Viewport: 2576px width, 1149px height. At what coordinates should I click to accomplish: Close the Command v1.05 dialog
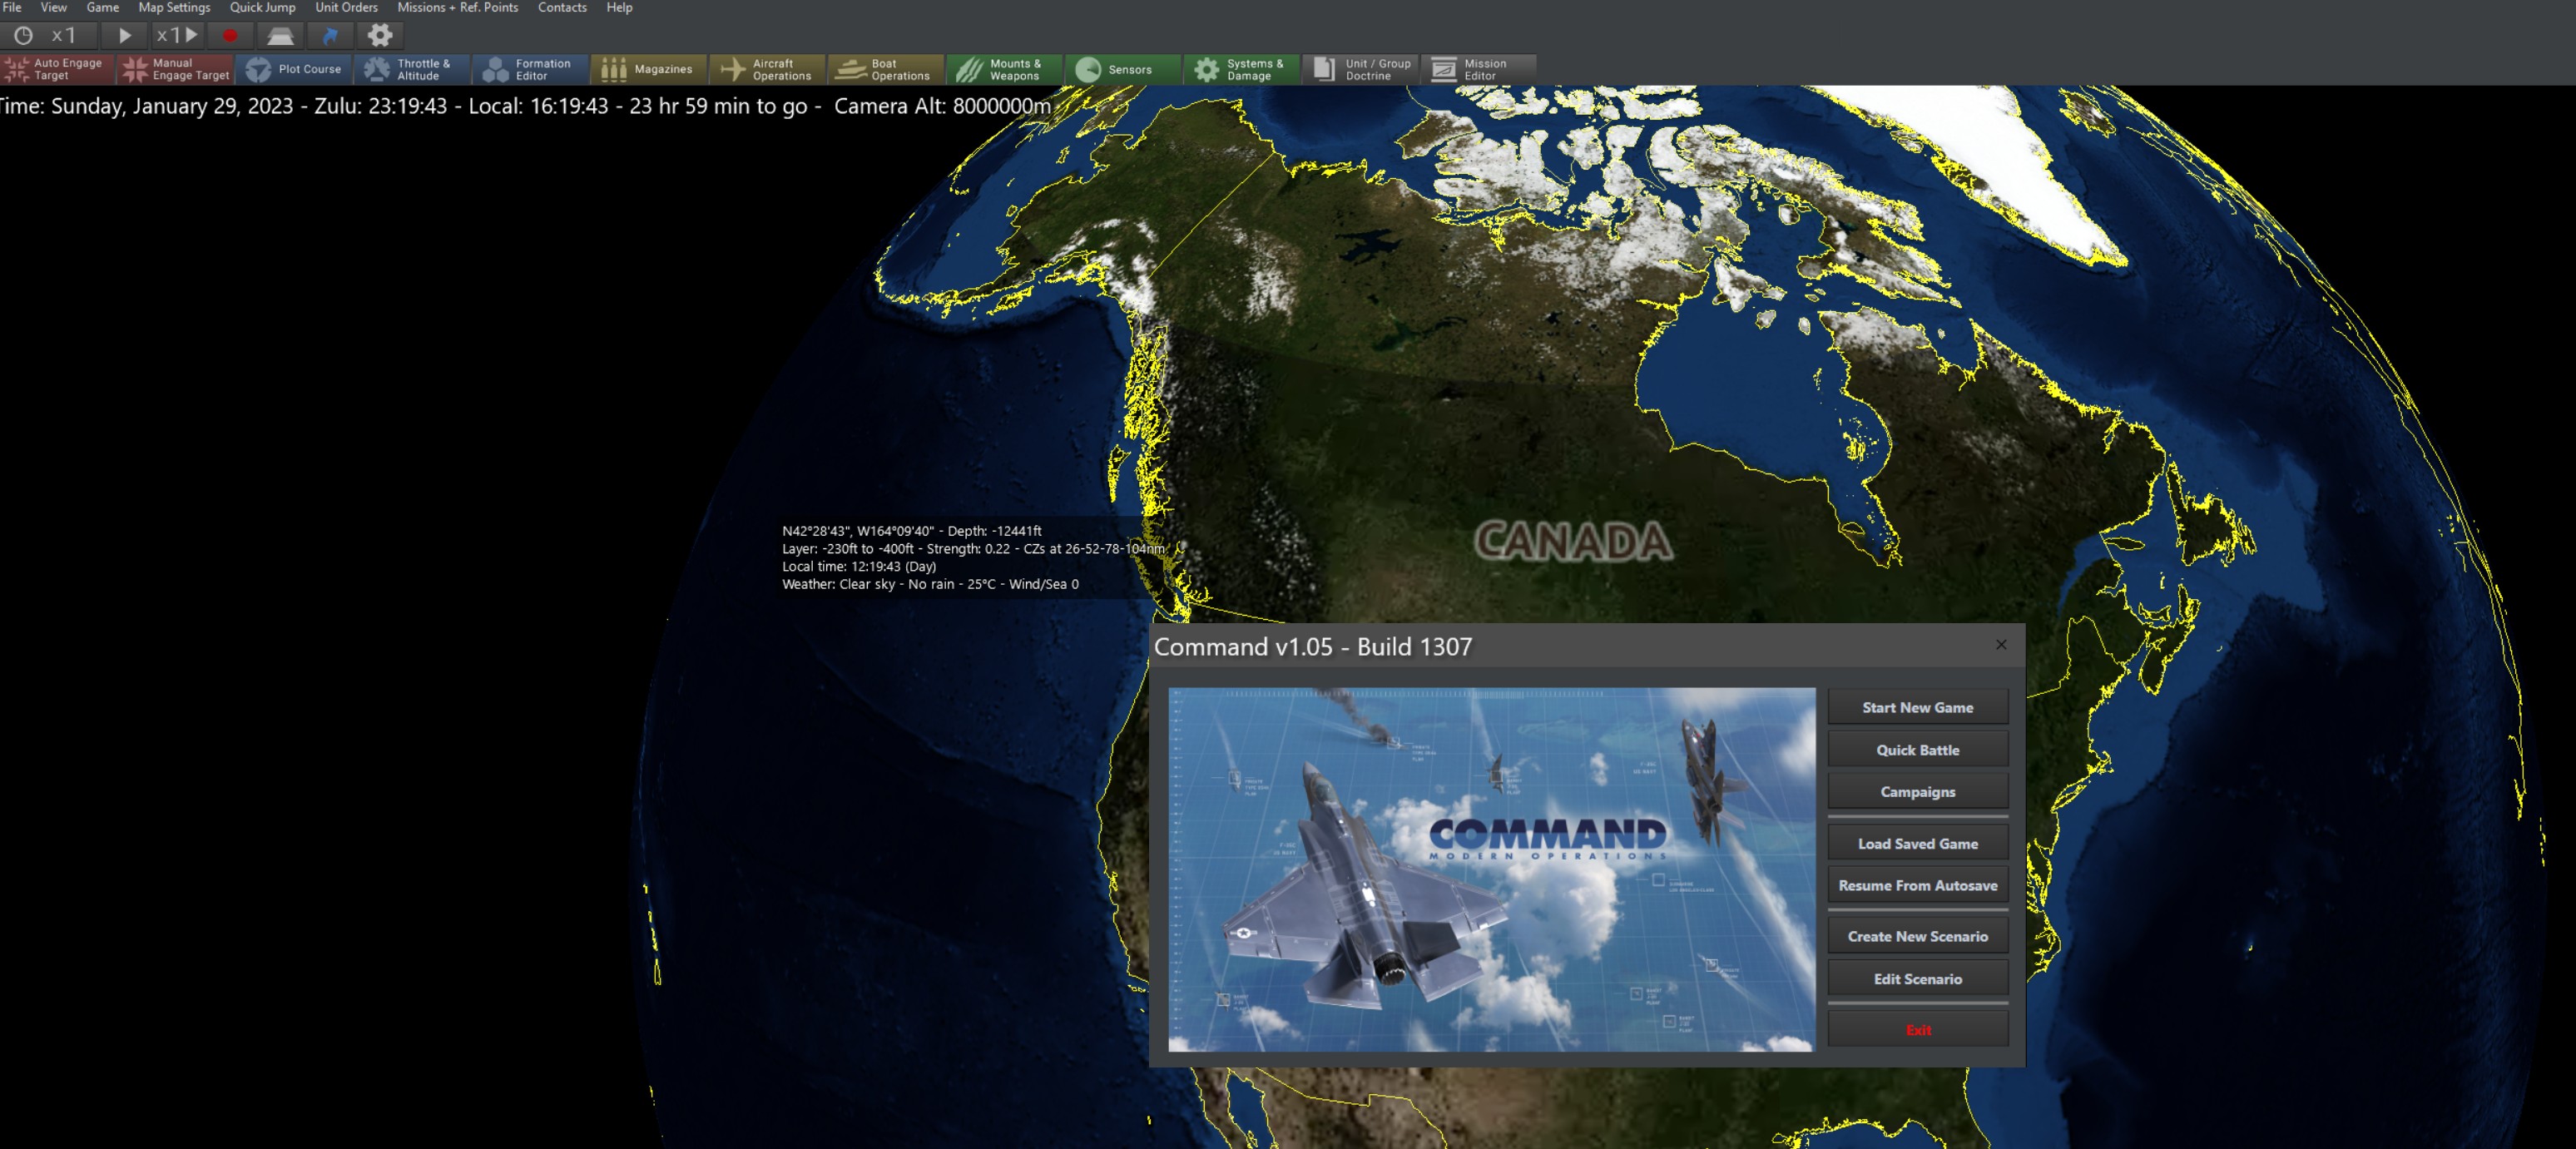(x=2001, y=645)
